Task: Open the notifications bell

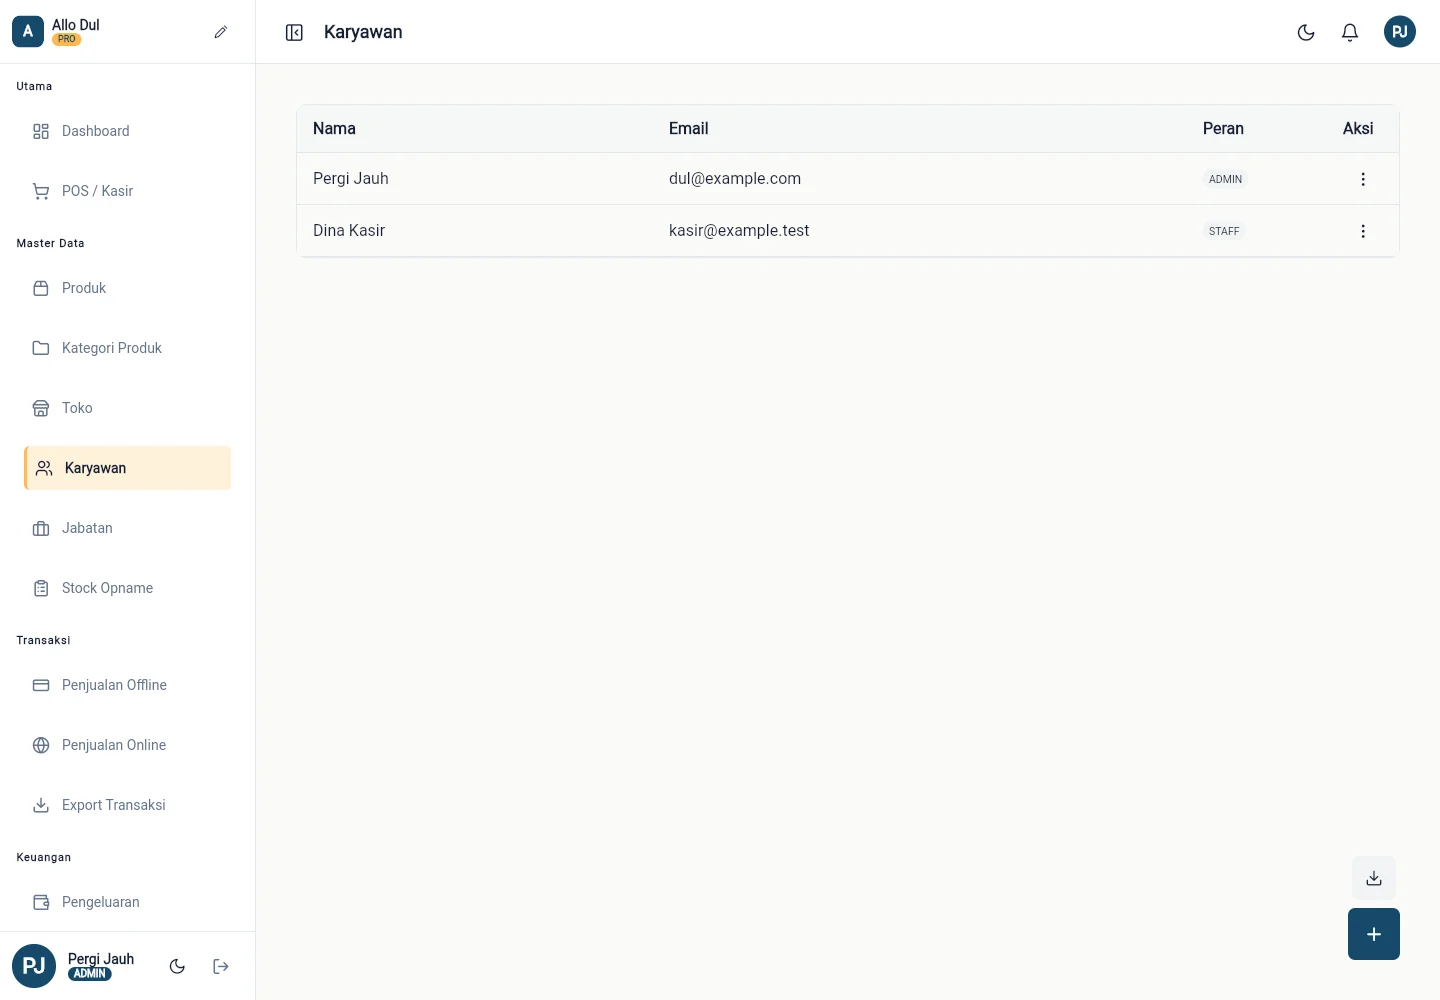Action: click(1350, 32)
